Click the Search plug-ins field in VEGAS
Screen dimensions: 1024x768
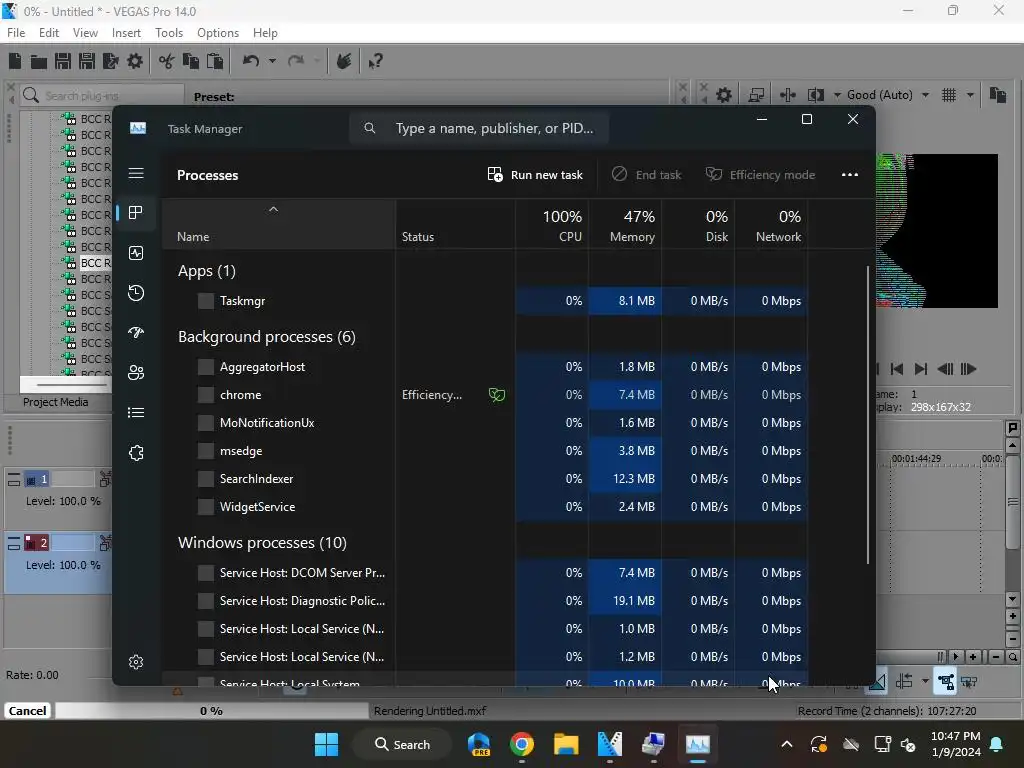[102, 96]
